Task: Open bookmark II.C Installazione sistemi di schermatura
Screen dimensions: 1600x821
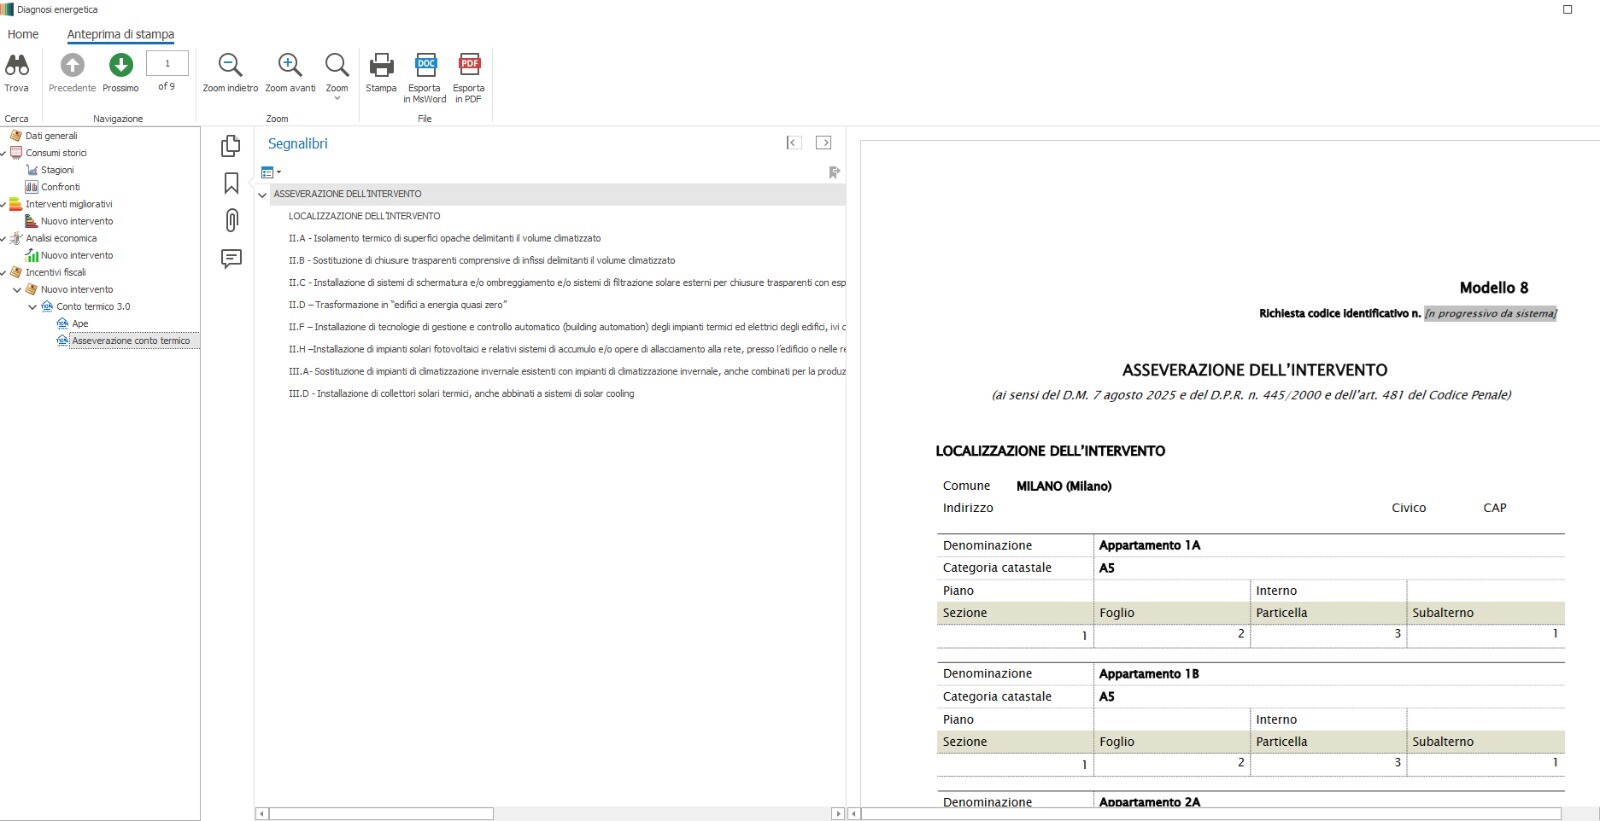Action: [567, 283]
